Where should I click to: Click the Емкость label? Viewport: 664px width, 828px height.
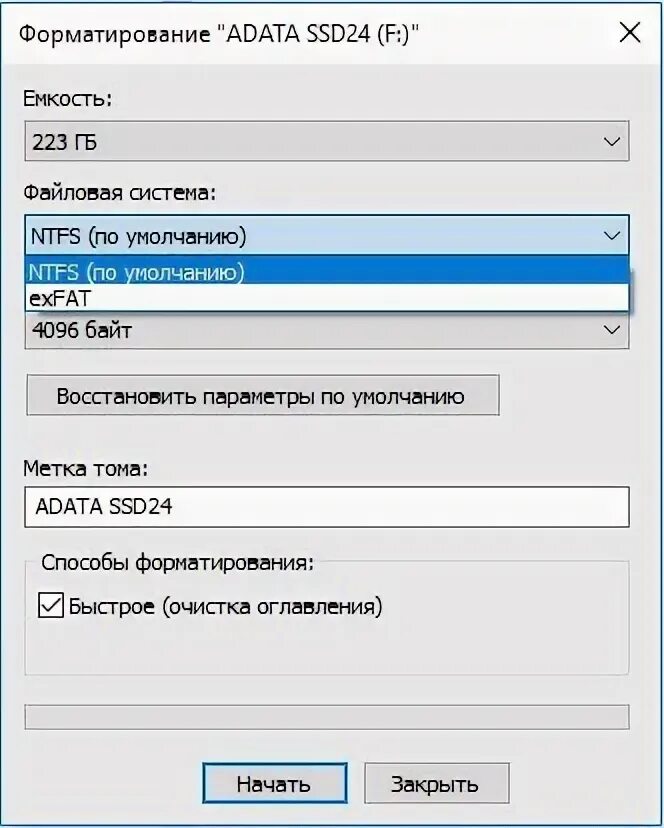click(68, 98)
